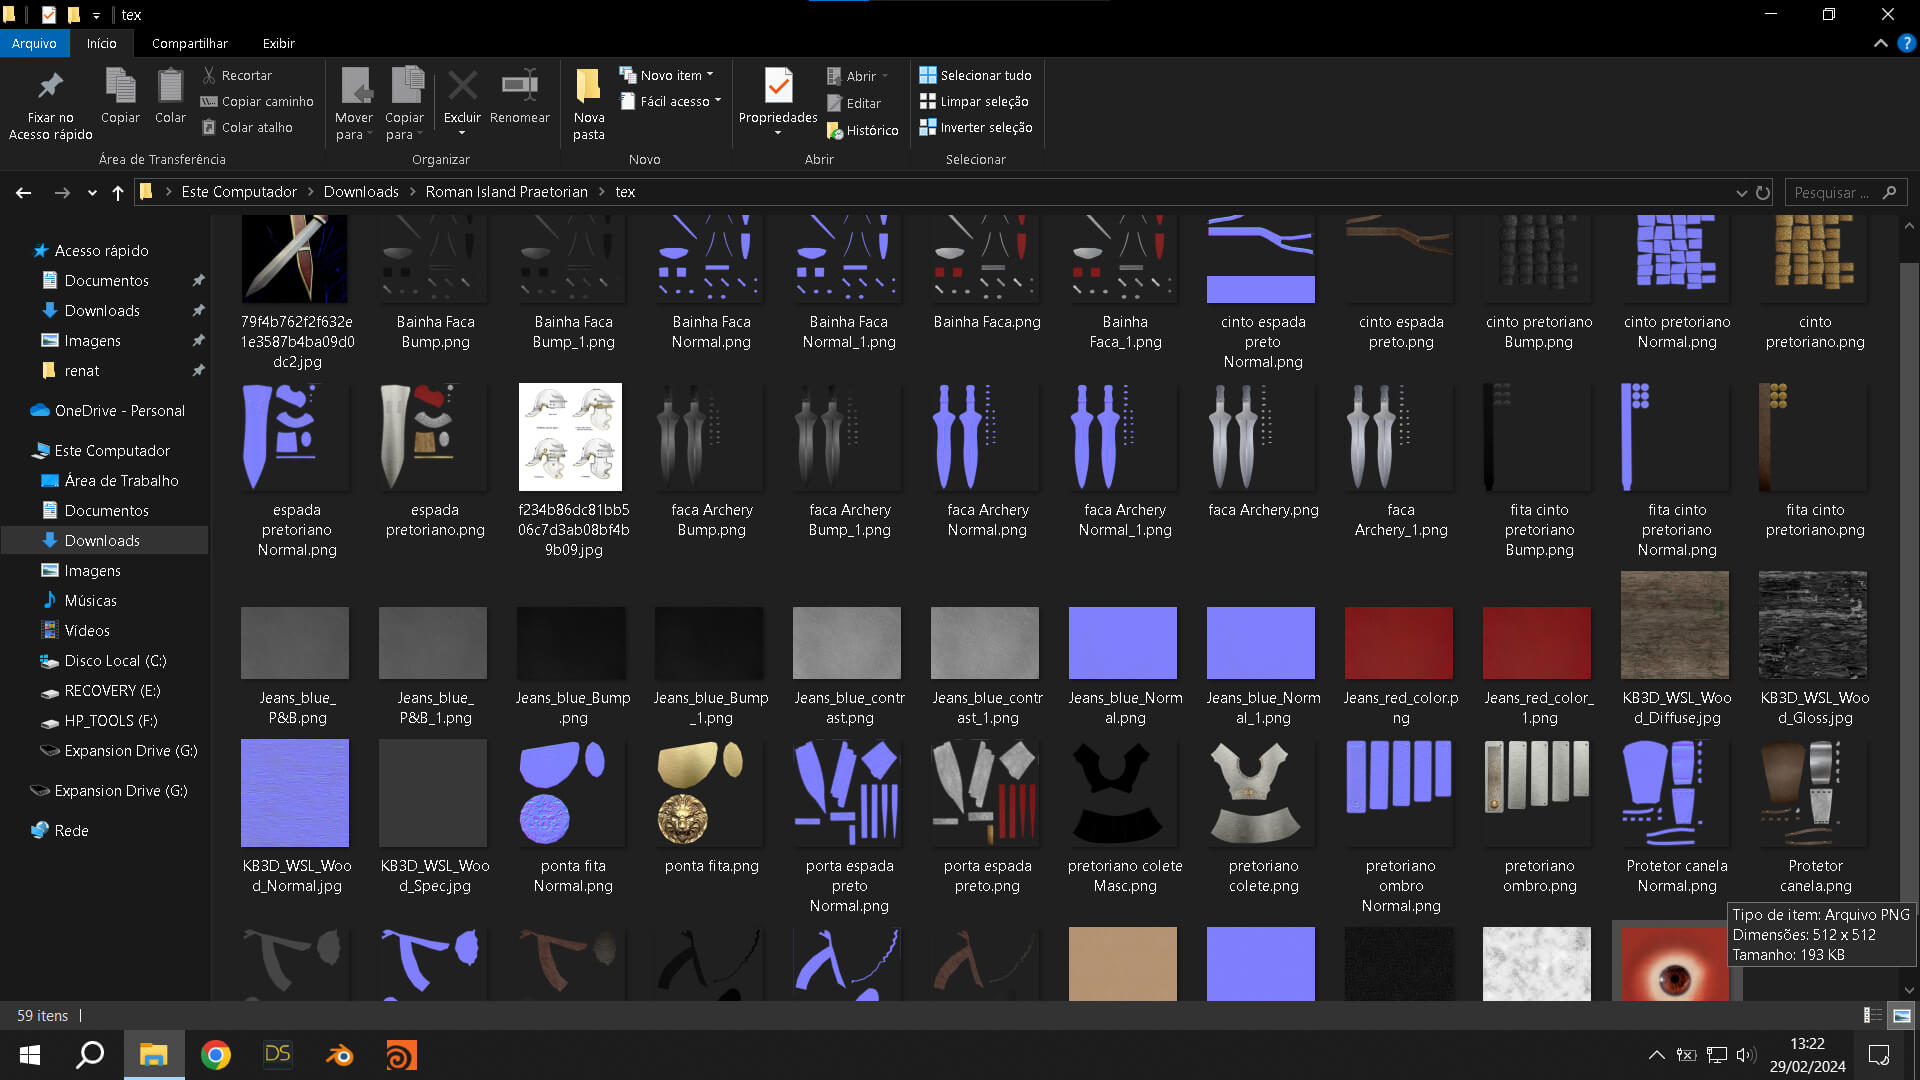Click Selecionar tudo button

pyautogui.click(x=975, y=75)
